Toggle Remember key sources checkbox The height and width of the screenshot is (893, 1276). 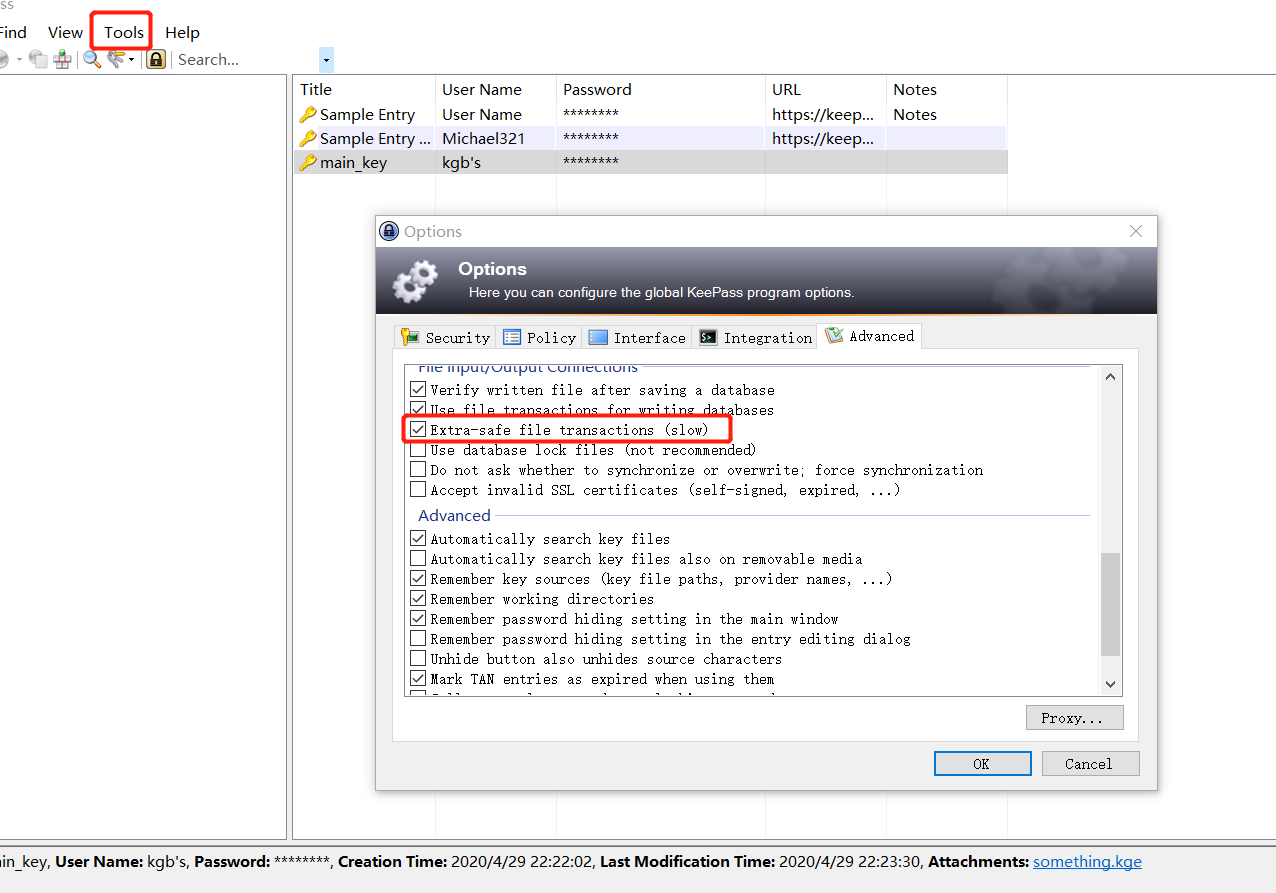point(418,579)
